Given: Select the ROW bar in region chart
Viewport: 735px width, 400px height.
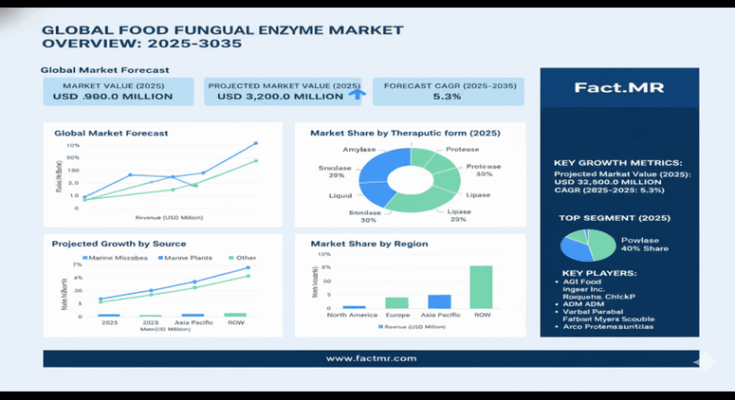Looking at the screenshot, I should (481, 287).
